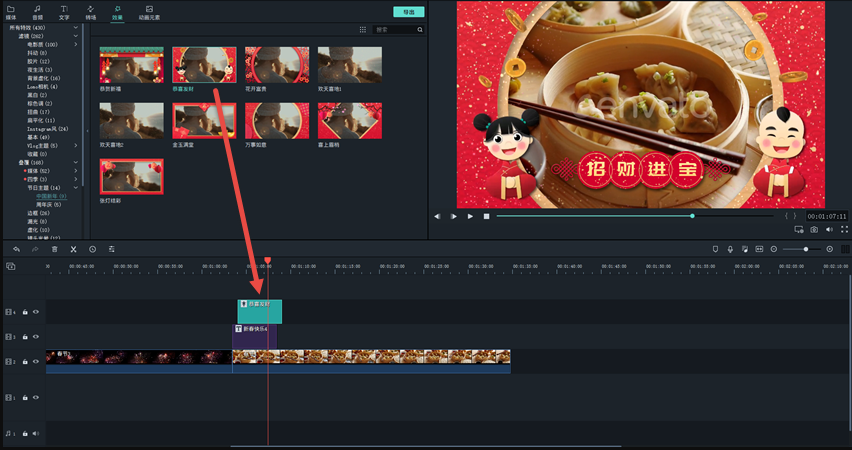This screenshot has height=450, width=852.
Task: Select 中国新年 (9) category
Action: coord(51,196)
